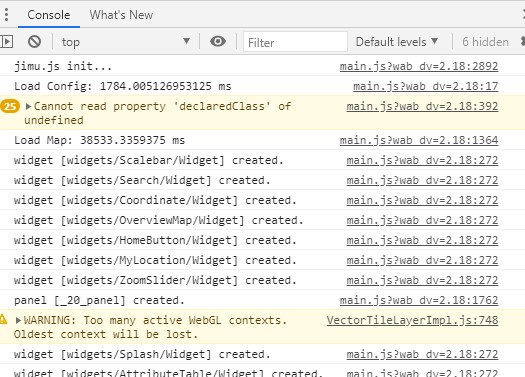Open source link beside Coordinate widget message
Viewport: 525px width, 377px height.
pyautogui.click(x=422, y=200)
